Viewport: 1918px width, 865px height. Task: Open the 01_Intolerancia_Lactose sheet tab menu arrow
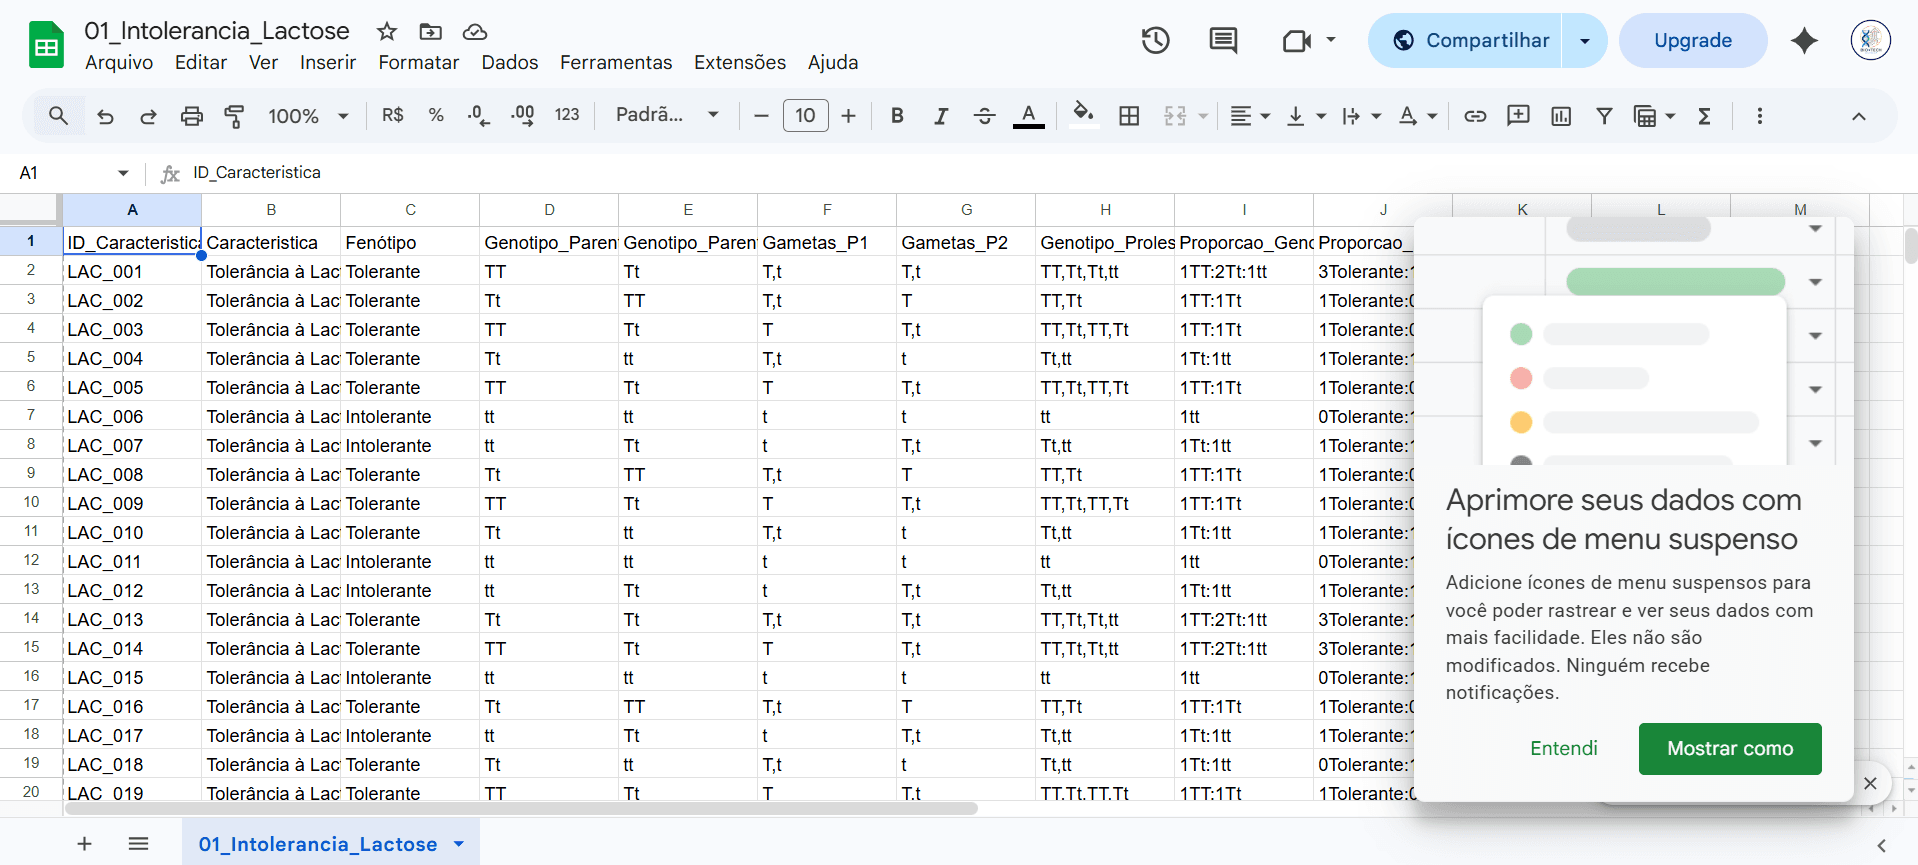pos(459,844)
